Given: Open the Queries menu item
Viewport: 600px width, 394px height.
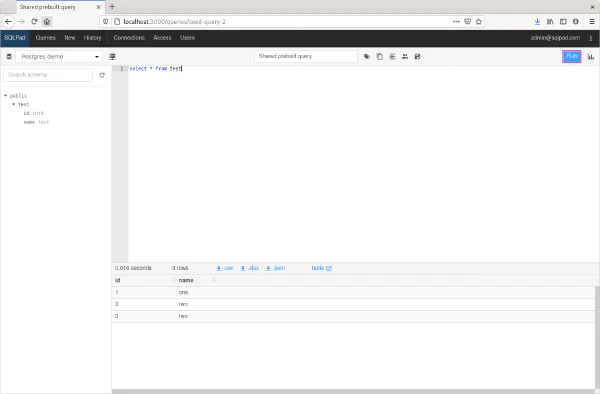Looking at the screenshot, I should [46, 38].
